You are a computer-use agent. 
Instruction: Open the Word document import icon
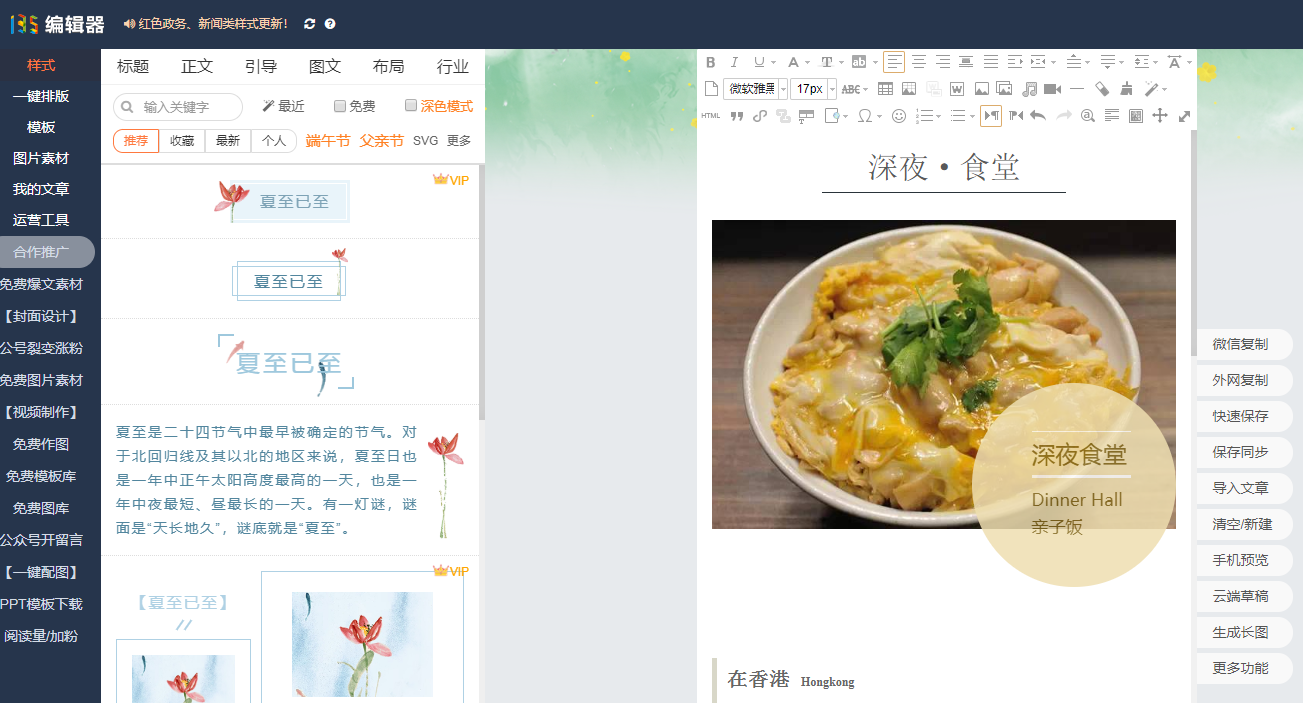(x=955, y=88)
